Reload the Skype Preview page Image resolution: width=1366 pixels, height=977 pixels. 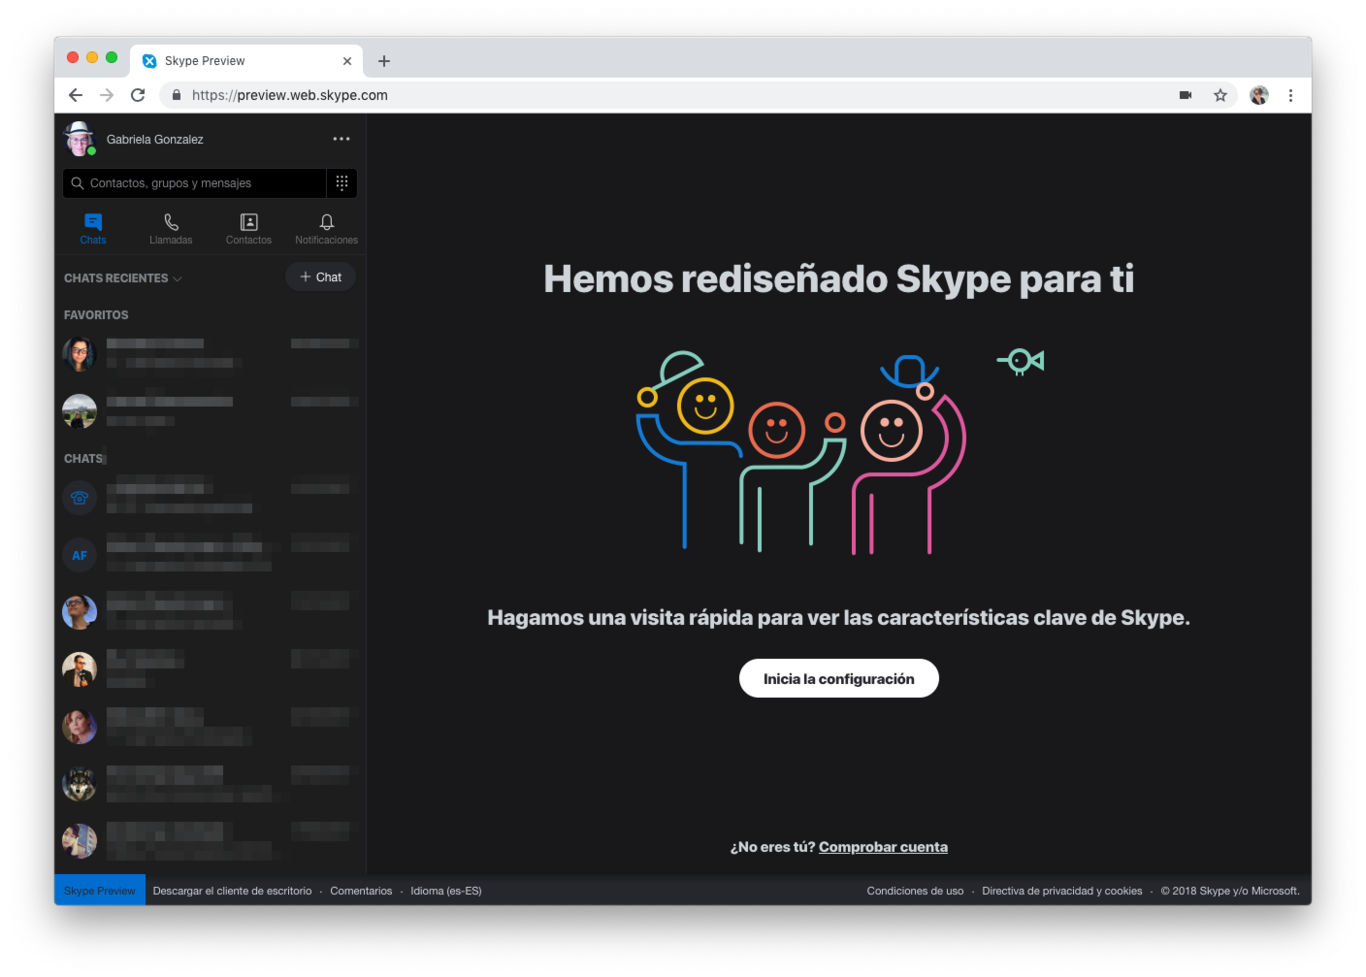138,95
